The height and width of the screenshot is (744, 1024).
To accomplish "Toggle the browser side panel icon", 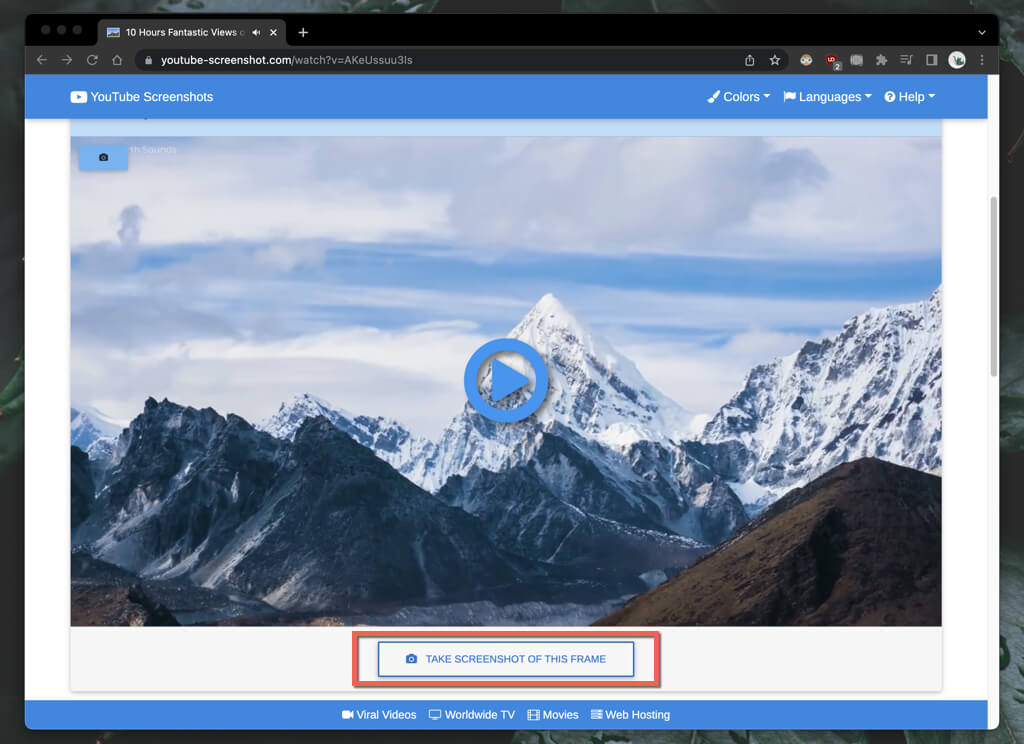I will tap(931, 60).
